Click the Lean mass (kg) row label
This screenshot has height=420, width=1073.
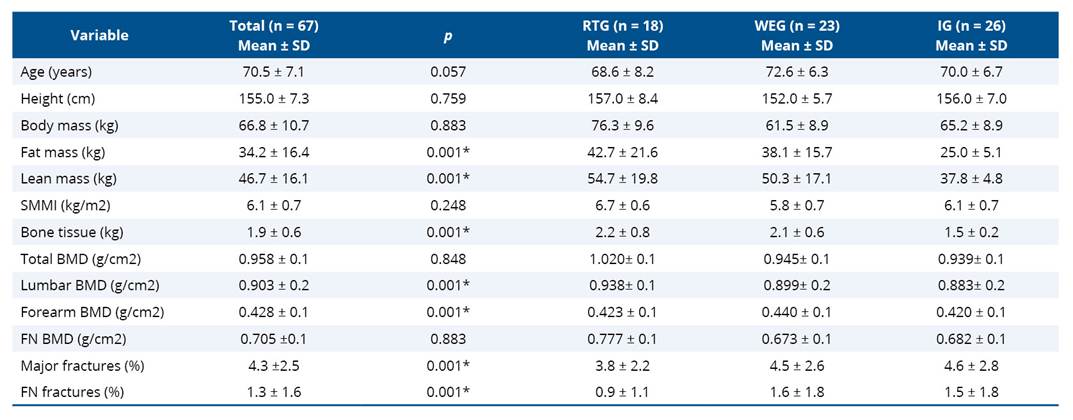[x=66, y=178]
